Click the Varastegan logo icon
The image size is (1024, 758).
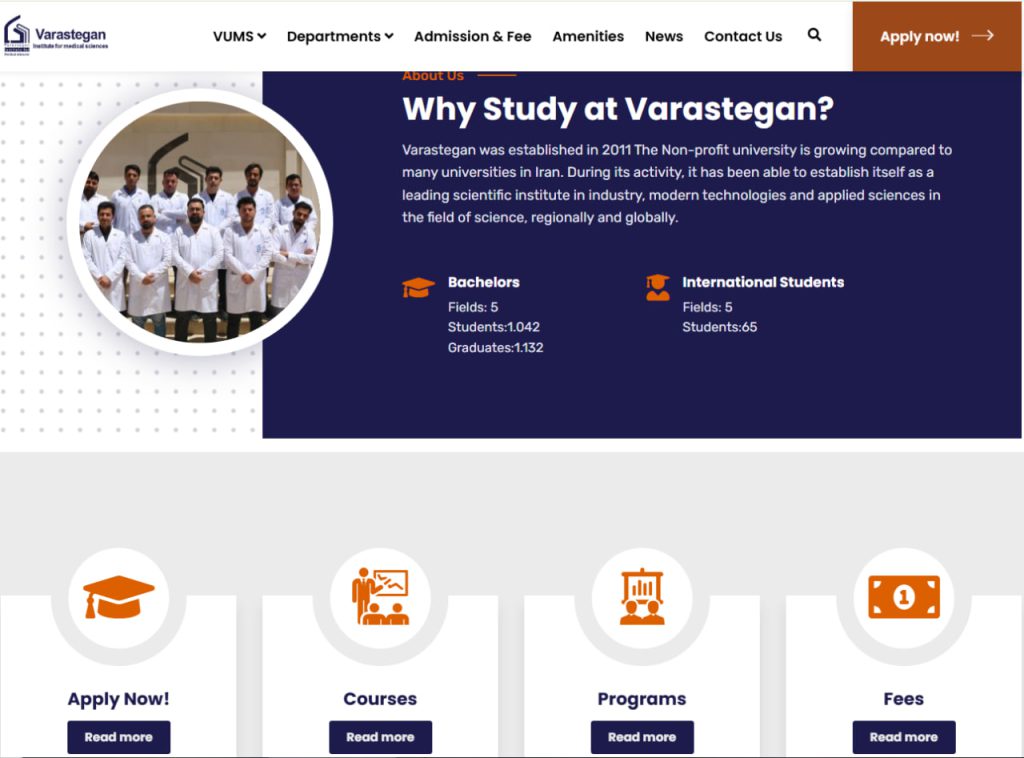click(17, 35)
